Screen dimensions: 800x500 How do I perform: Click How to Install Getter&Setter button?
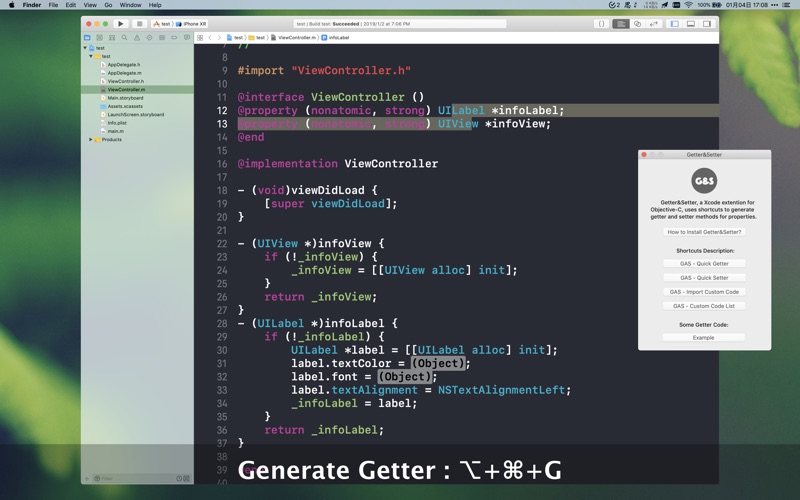coord(704,232)
